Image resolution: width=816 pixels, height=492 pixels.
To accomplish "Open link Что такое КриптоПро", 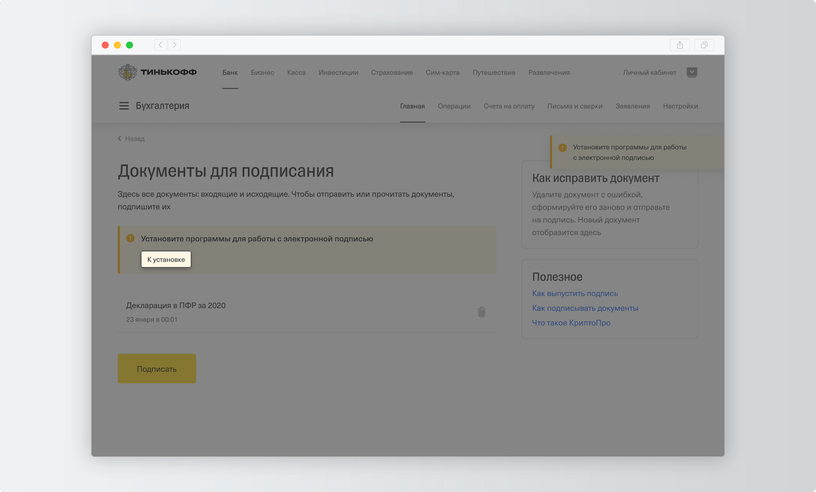I will (x=571, y=323).
